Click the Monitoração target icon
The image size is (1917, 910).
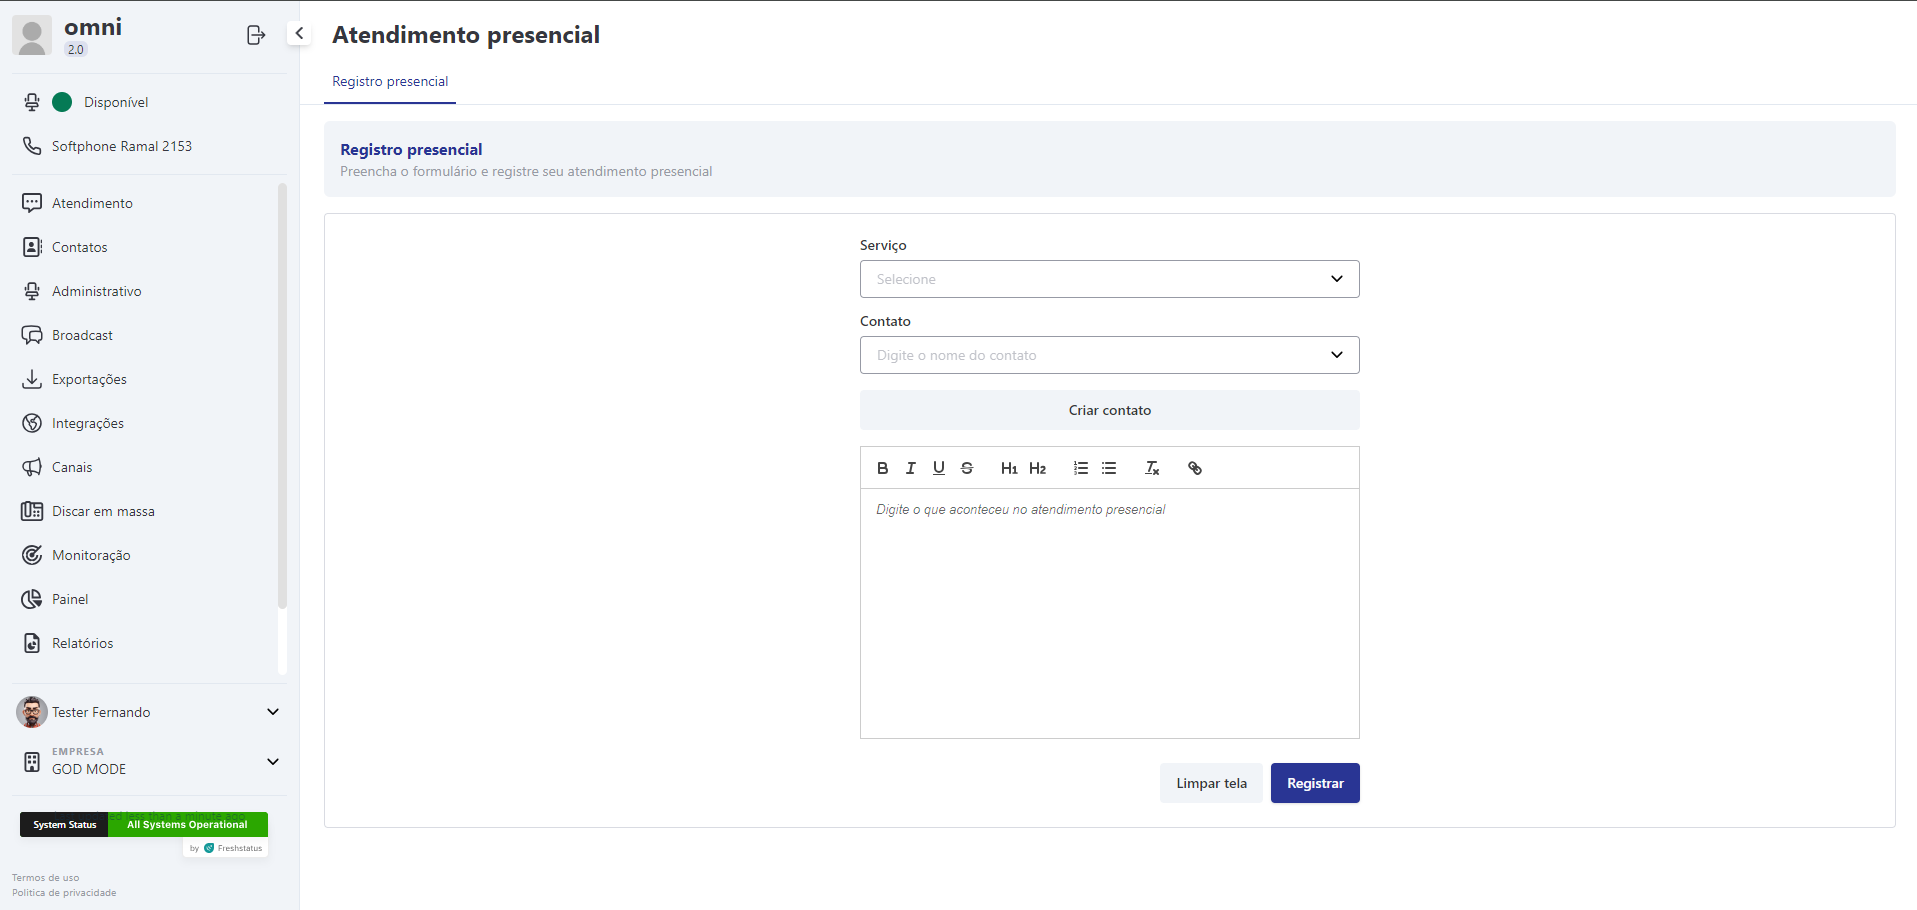click(32, 555)
